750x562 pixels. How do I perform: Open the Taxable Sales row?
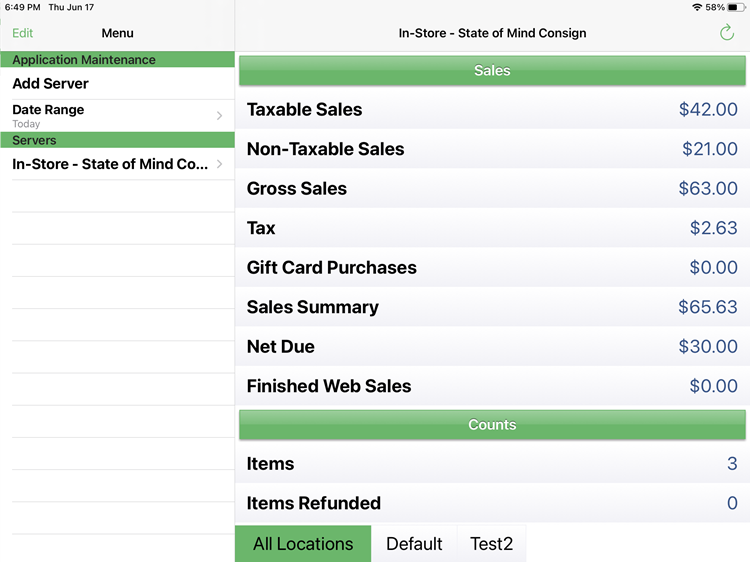pyautogui.click(x=492, y=110)
